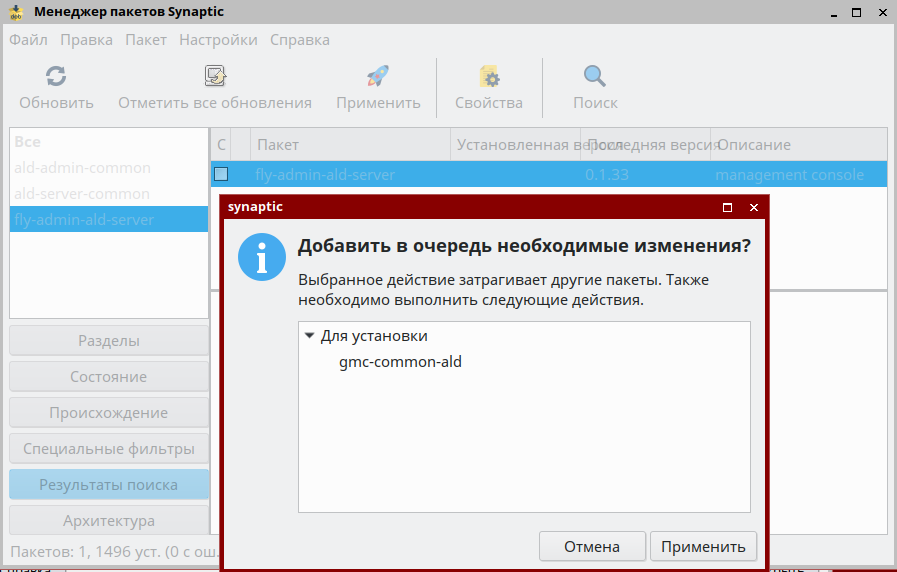Toggle status checkbox of fly-admin-ald-server row

click(221, 174)
